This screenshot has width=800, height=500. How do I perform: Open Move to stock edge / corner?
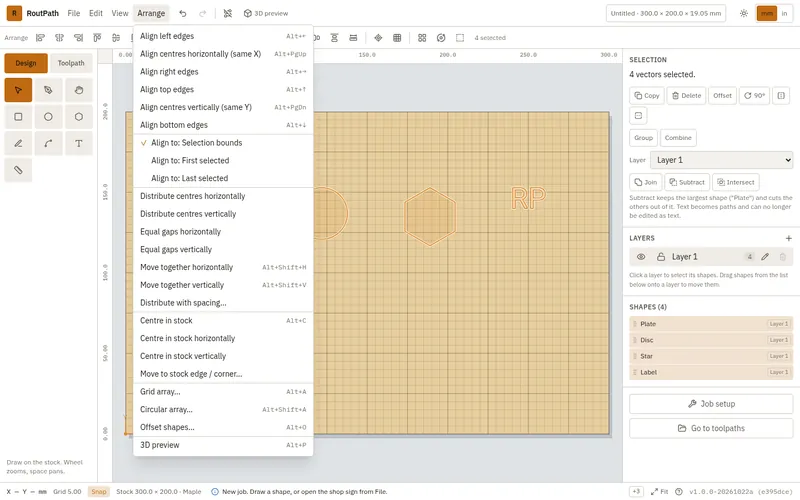pos(223,374)
